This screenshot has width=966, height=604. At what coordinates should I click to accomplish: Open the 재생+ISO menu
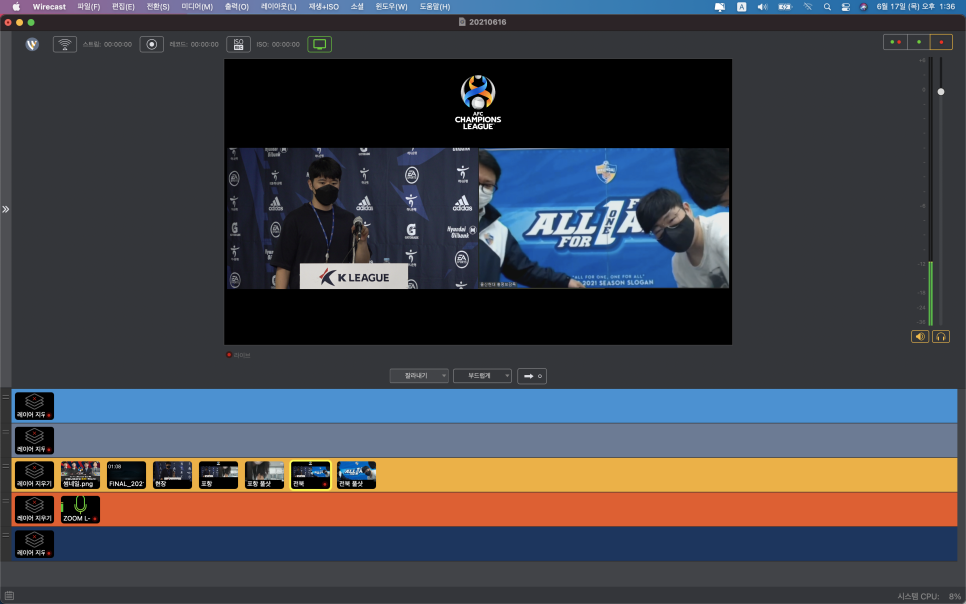click(x=323, y=7)
